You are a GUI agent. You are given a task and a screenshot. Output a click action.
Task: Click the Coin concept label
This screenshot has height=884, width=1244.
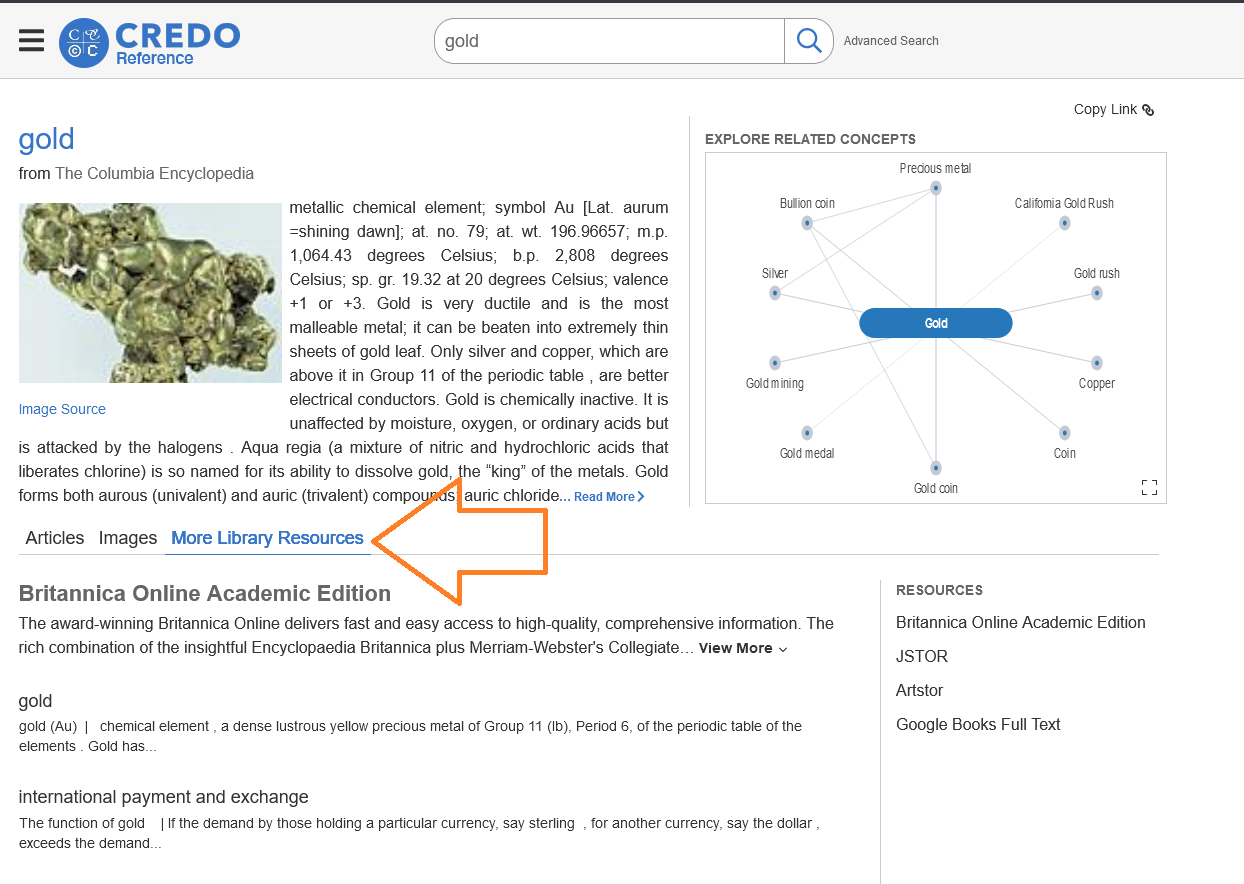pyautogui.click(x=1065, y=453)
